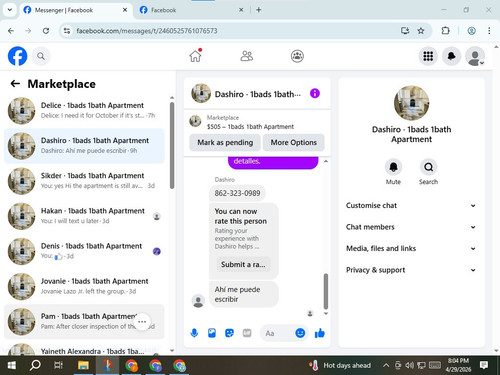Send a thumbs-up like
Viewport: 500px width, 375px height.
click(x=319, y=333)
